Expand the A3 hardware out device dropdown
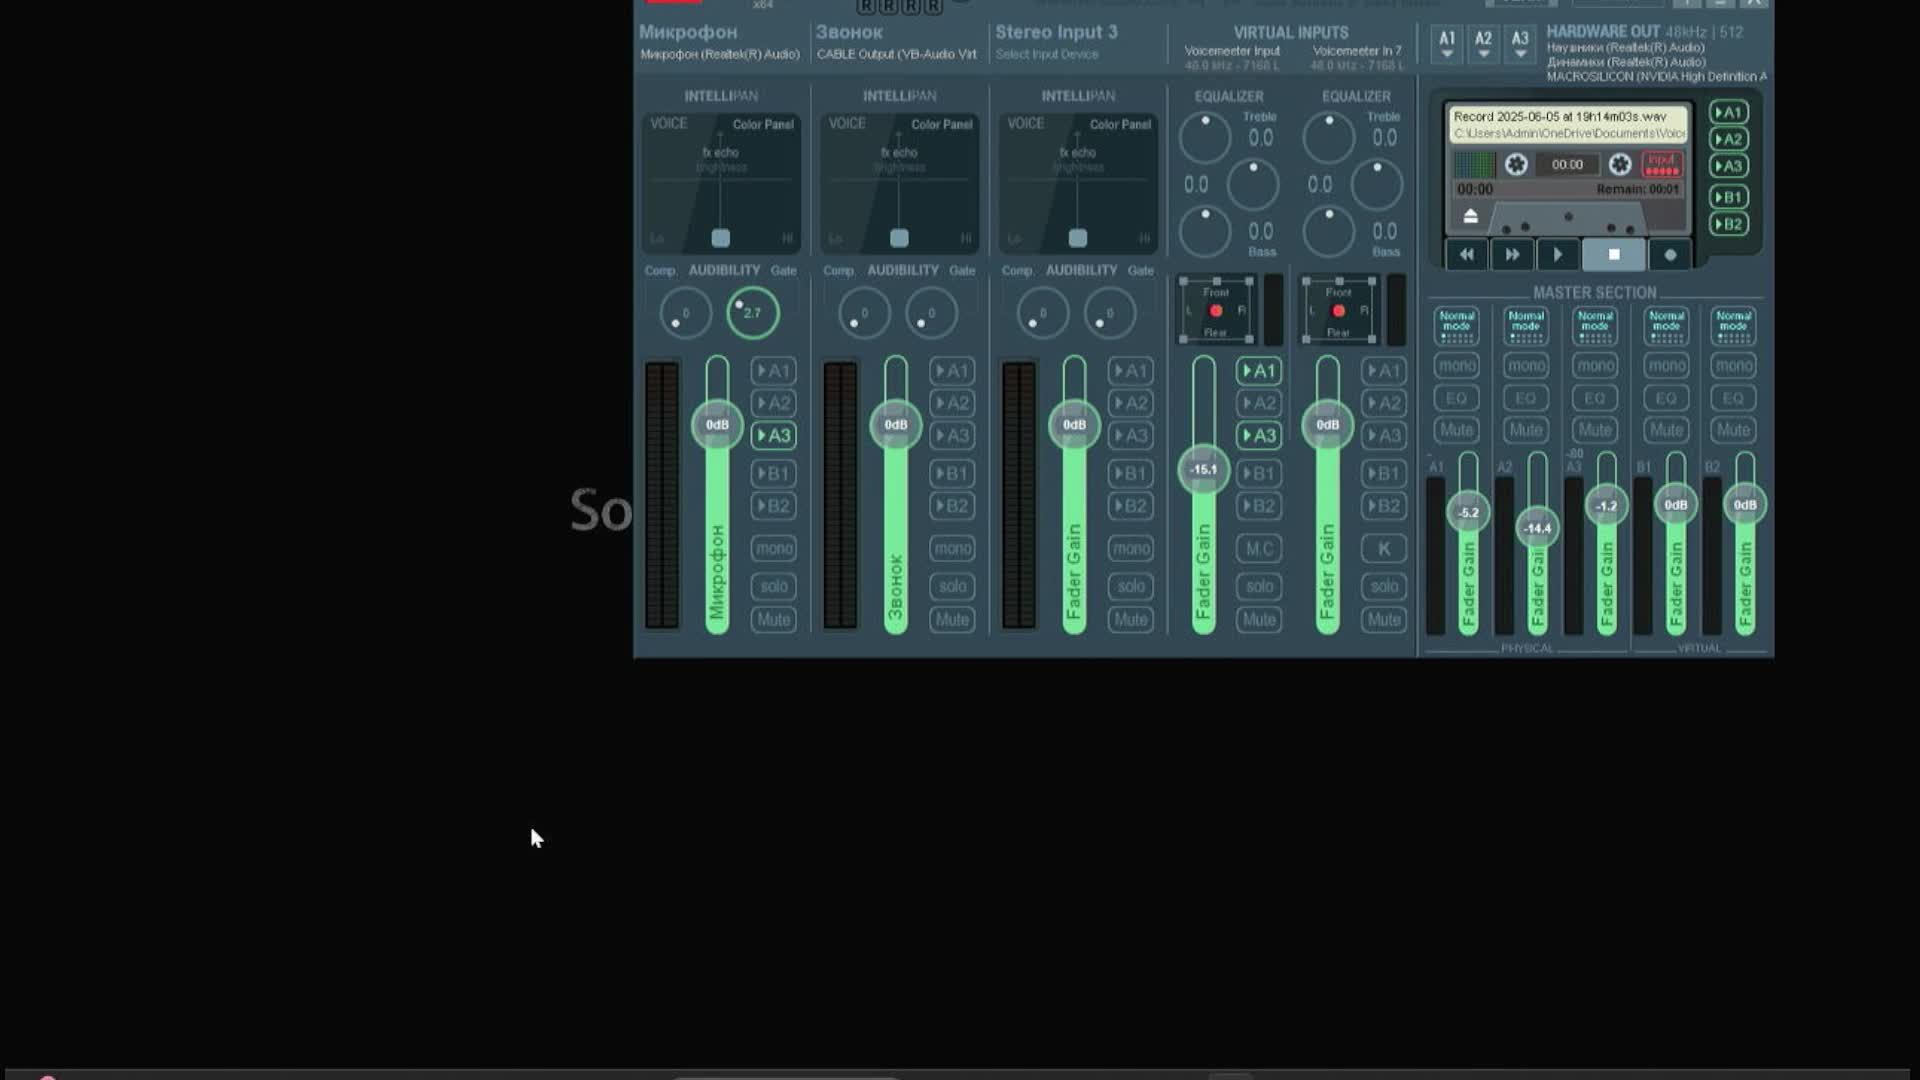The width and height of the screenshot is (1920, 1080). pyautogui.click(x=1520, y=43)
